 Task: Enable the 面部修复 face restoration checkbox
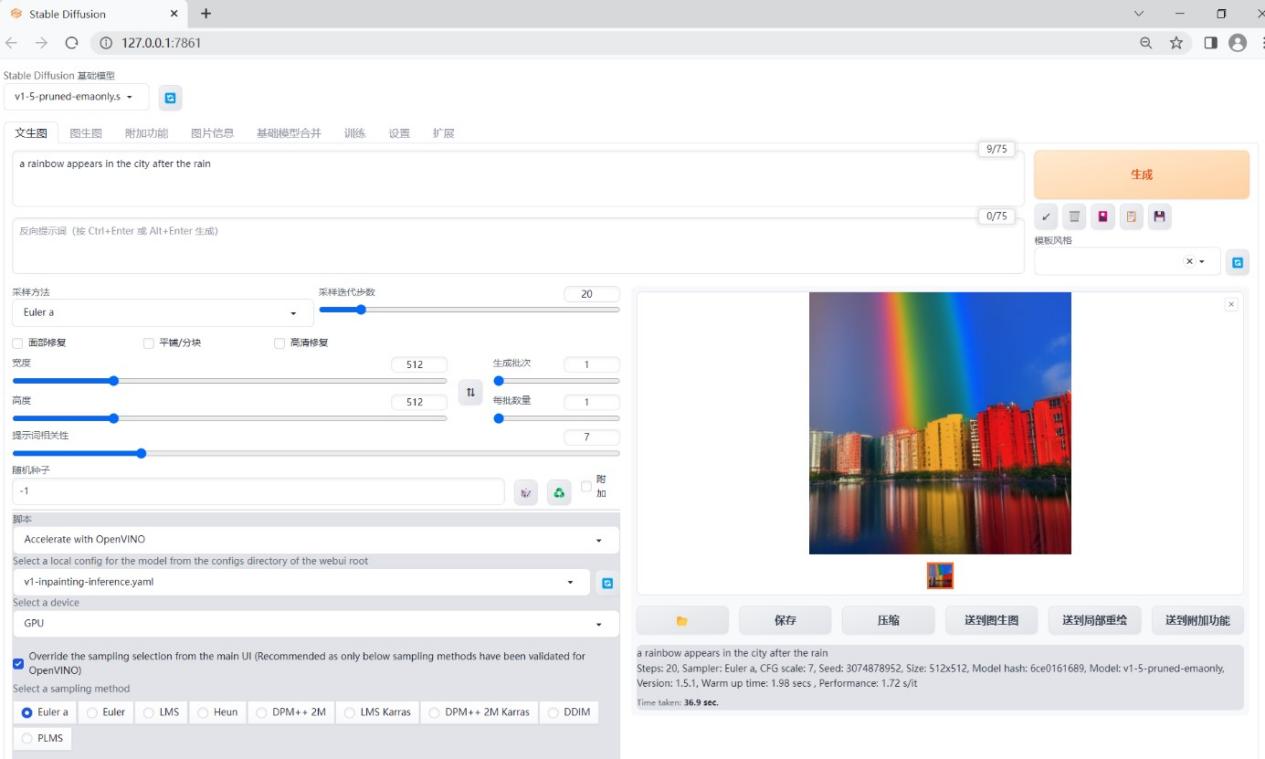pos(17,343)
